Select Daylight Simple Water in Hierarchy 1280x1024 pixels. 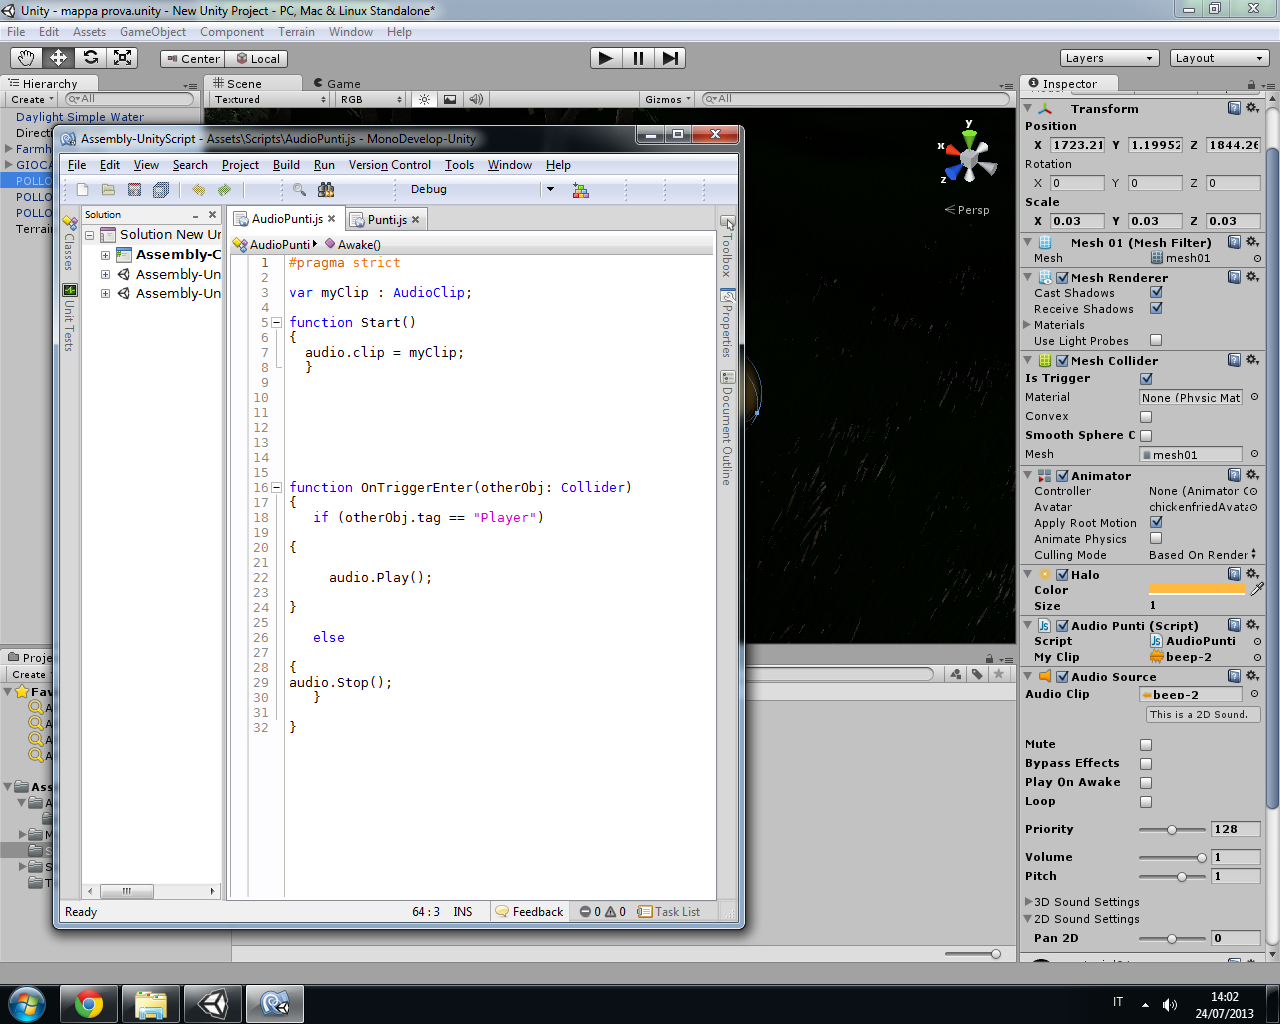coord(80,117)
